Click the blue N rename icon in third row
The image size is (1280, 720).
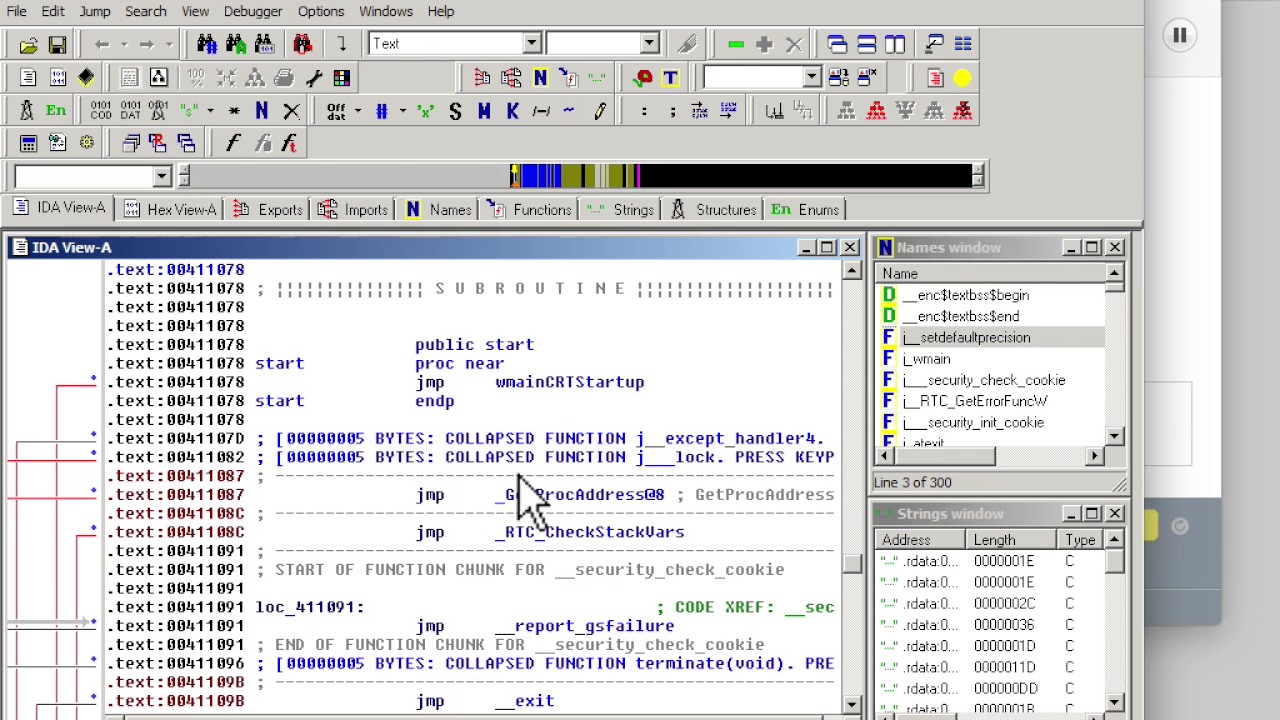click(262, 111)
